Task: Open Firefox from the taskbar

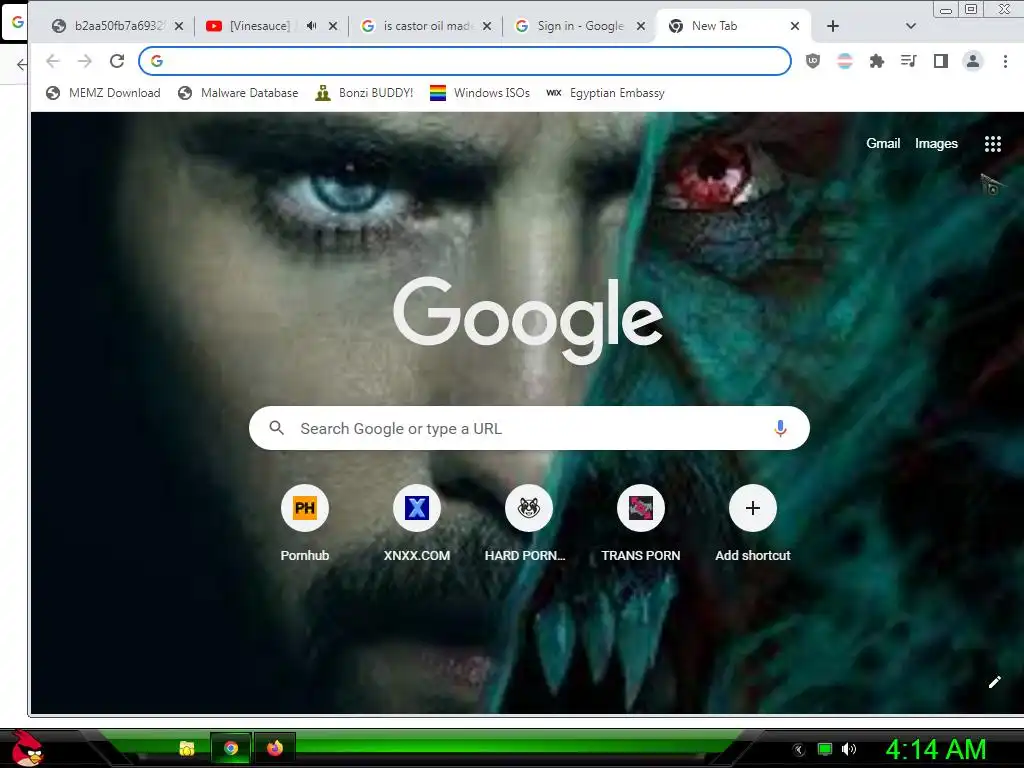Action: coord(275,748)
